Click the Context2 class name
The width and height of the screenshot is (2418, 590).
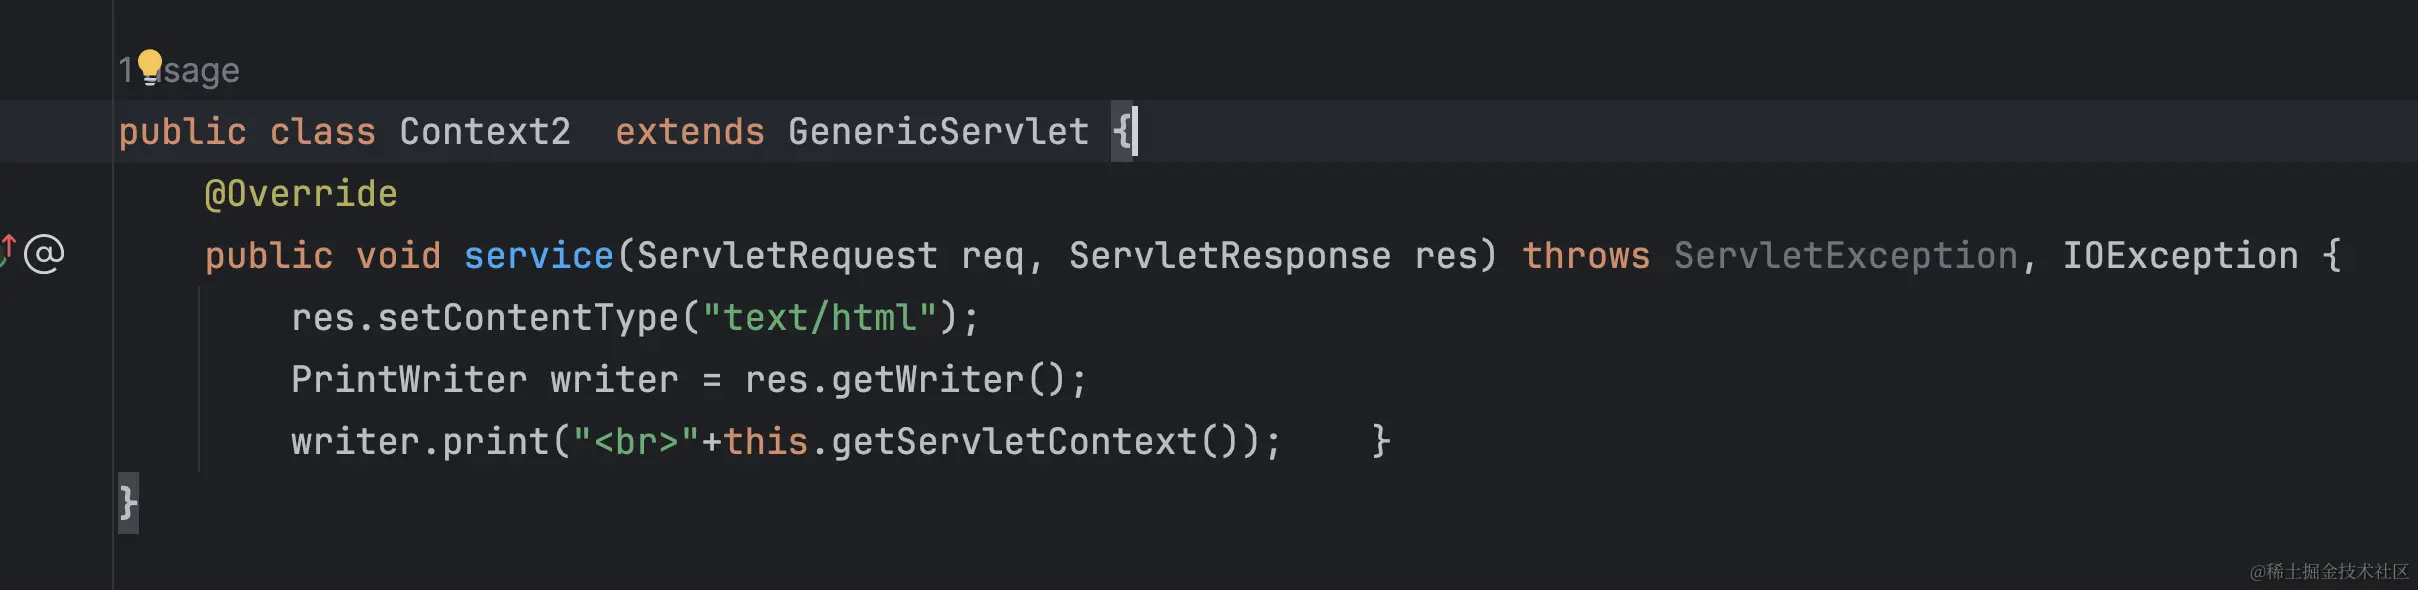[x=485, y=132]
